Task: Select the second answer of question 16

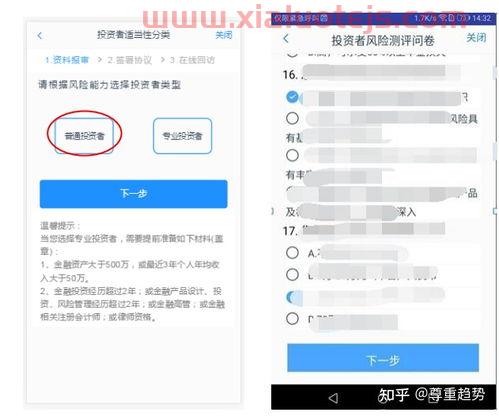Action: 292,118
